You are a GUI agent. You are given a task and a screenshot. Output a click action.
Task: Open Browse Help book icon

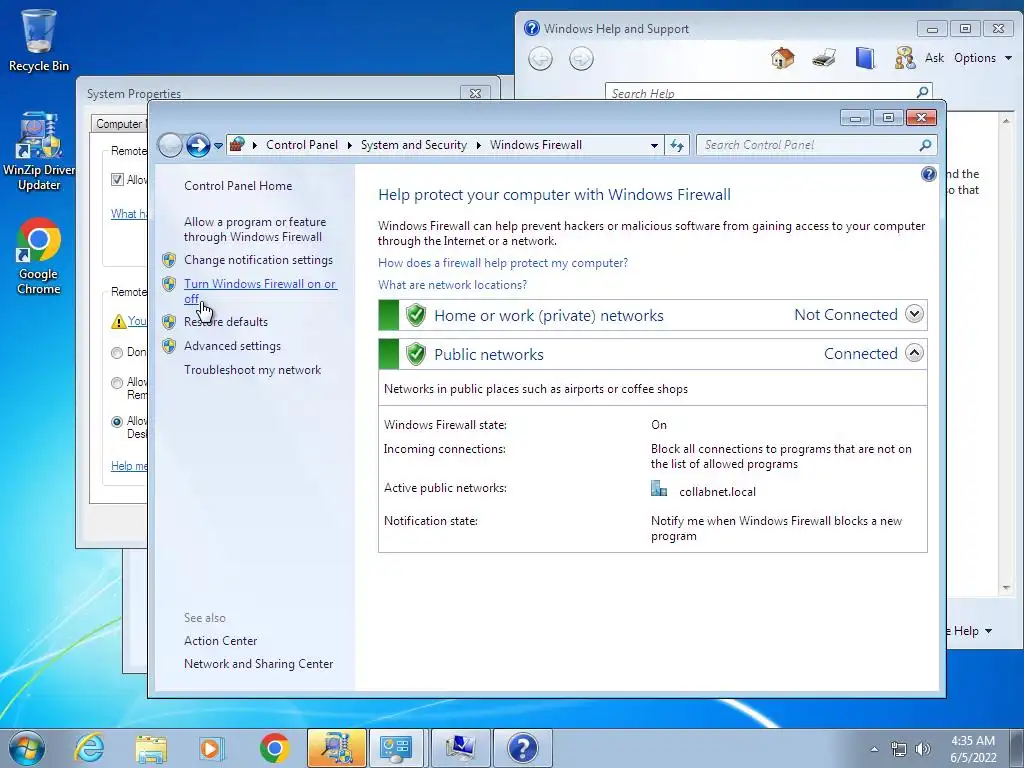tap(865, 58)
